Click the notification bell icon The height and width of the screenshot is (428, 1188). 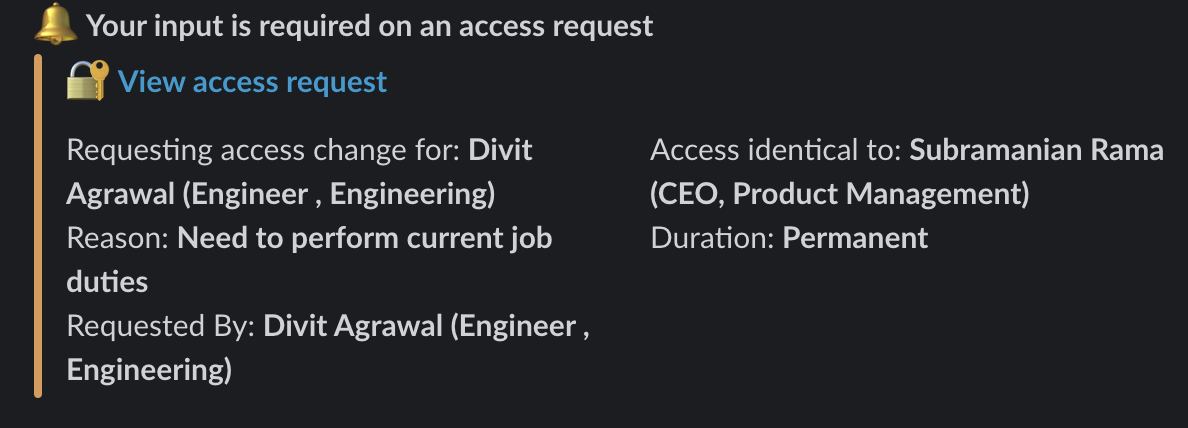coord(56,25)
